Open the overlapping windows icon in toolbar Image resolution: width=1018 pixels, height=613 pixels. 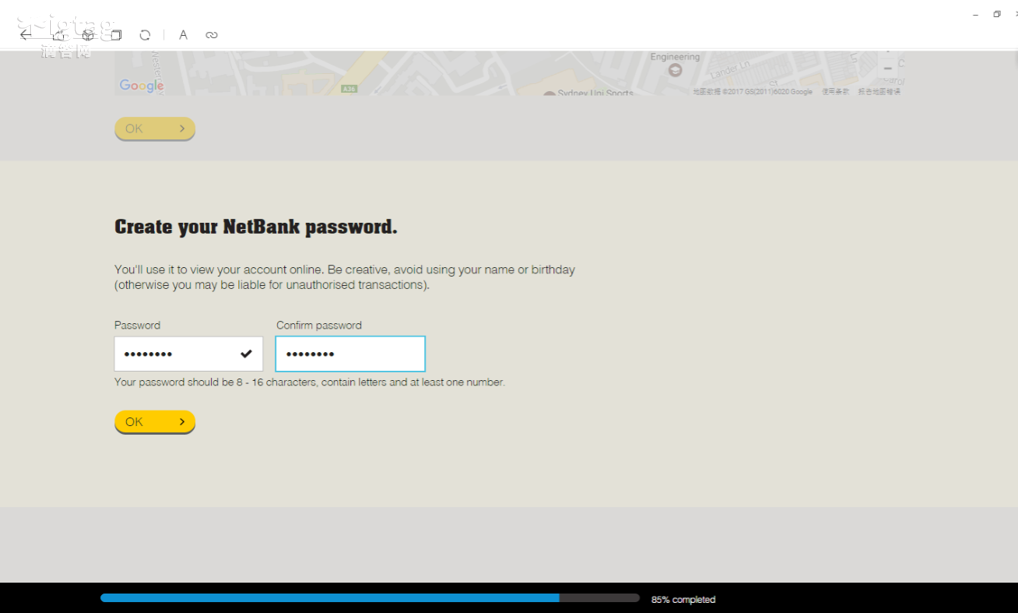[116, 35]
